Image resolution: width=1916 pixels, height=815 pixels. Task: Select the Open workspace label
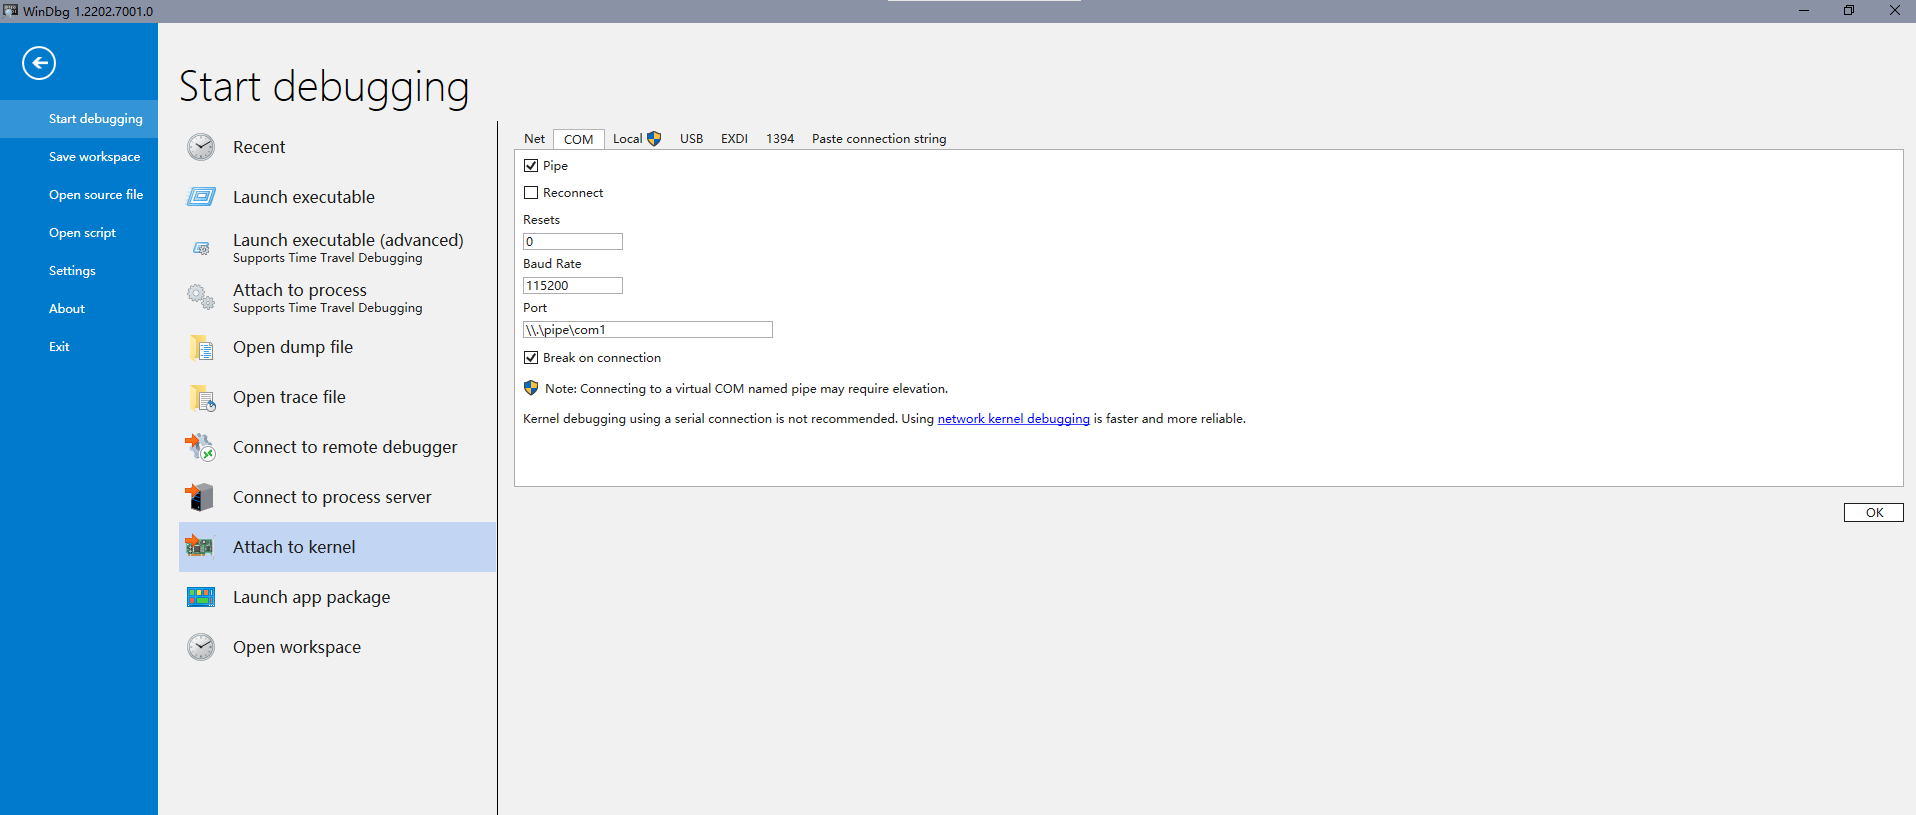tap(297, 647)
